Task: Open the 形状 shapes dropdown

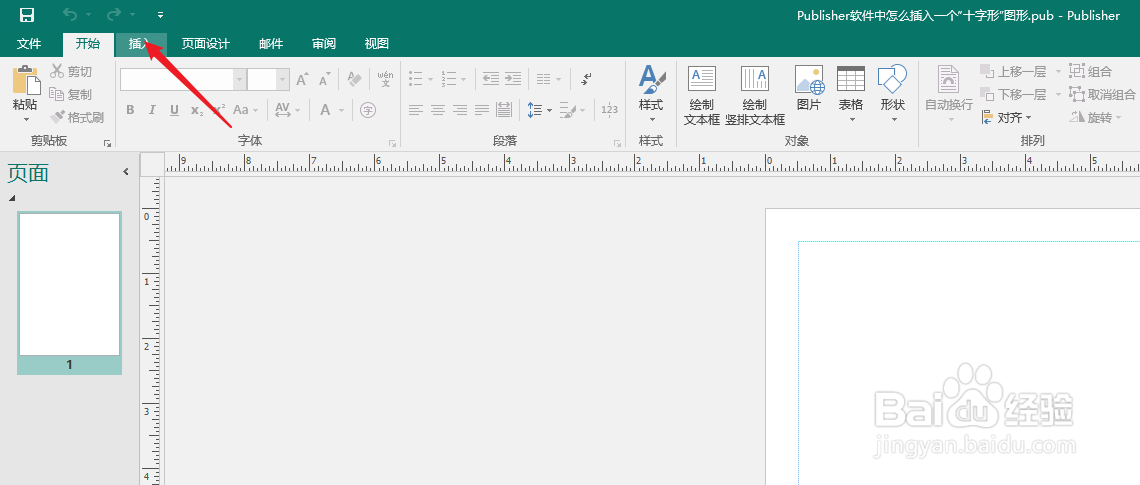Action: (892, 95)
